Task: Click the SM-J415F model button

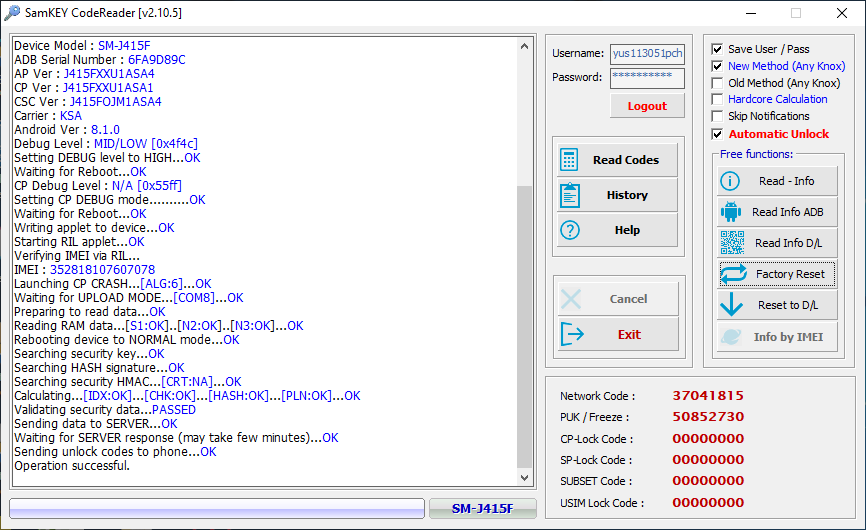Action: [483, 508]
